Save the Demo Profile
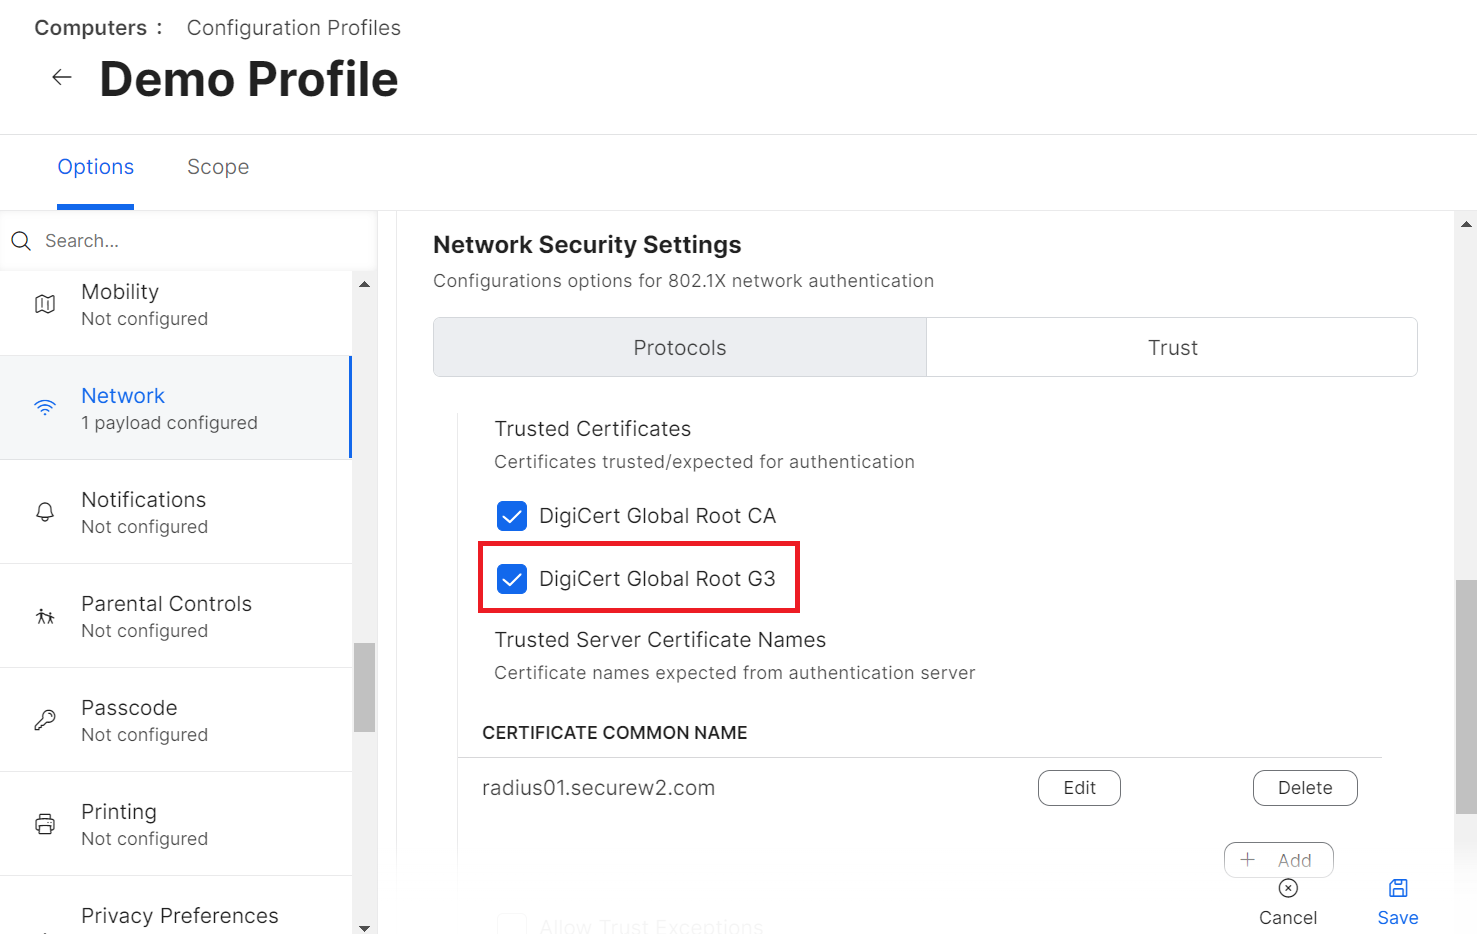 click(1398, 902)
